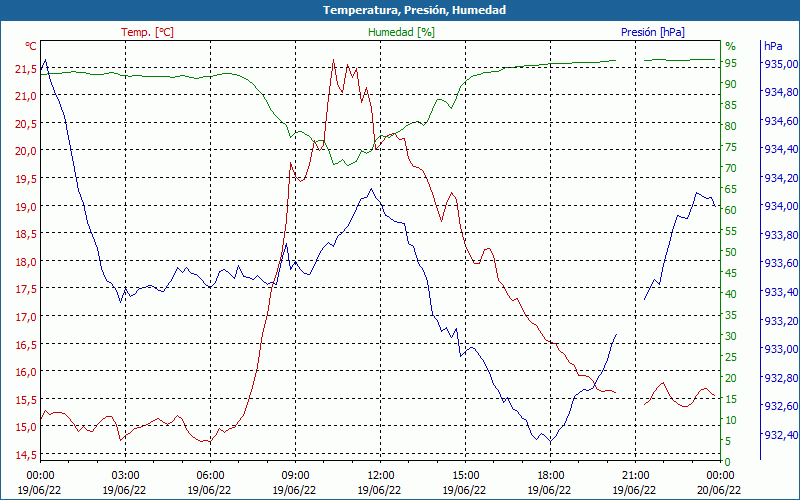Click green humidity axis value '50'
Viewport: 800px width, 500px height.
point(731,252)
